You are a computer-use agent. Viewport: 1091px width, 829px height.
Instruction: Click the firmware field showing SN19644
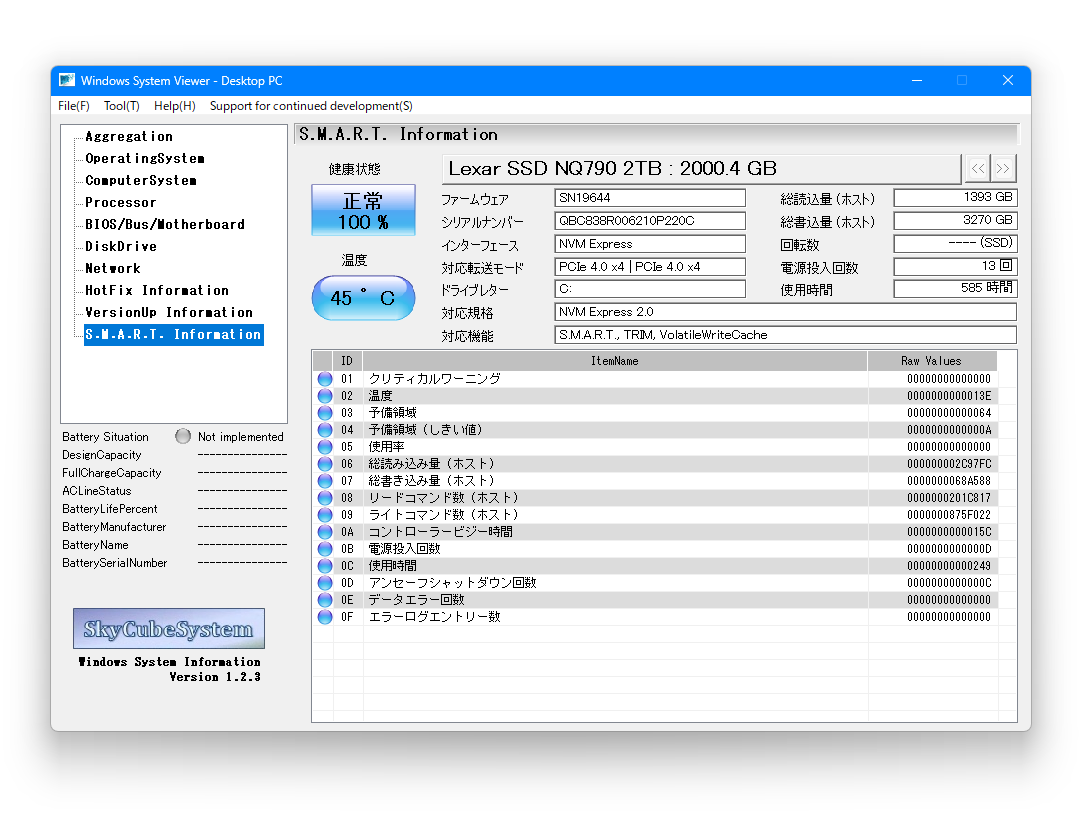point(649,197)
